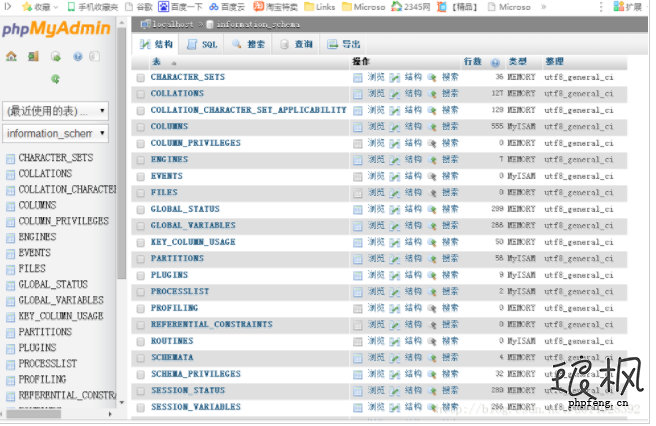Click the green reload navigation icon
656x426 pixels.
tap(55, 79)
